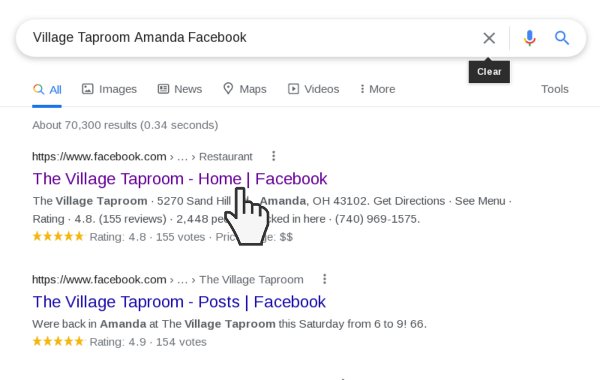Open The Village Taproom - Home link
The width and height of the screenshot is (600, 380).
pyautogui.click(x=180, y=179)
